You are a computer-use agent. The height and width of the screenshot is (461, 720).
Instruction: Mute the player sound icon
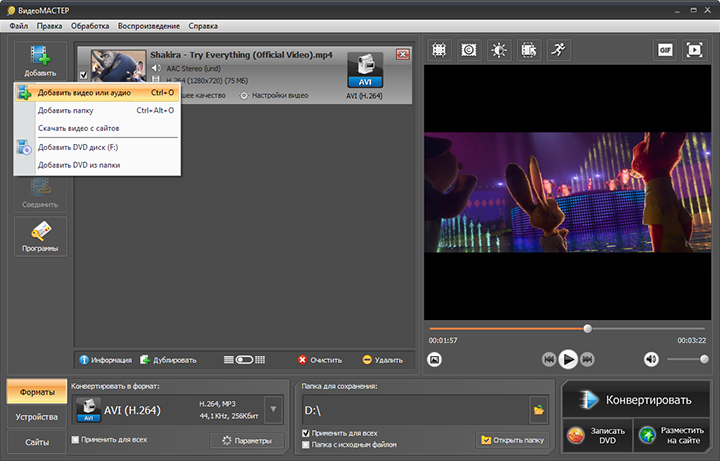651,359
